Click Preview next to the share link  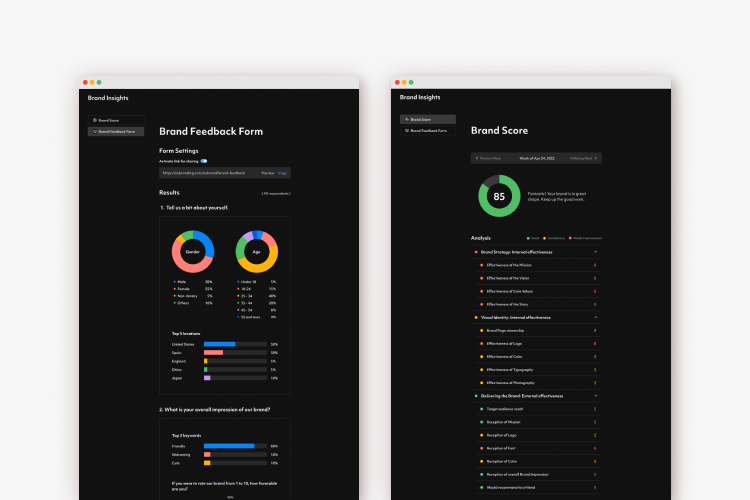pos(268,173)
